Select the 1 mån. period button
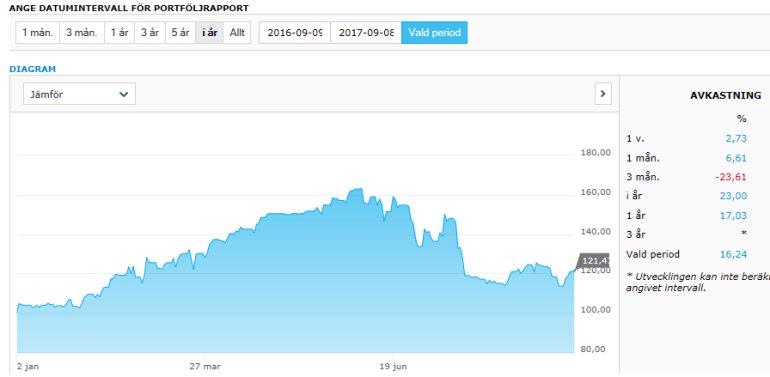The width and height of the screenshot is (770, 377). [x=37, y=33]
